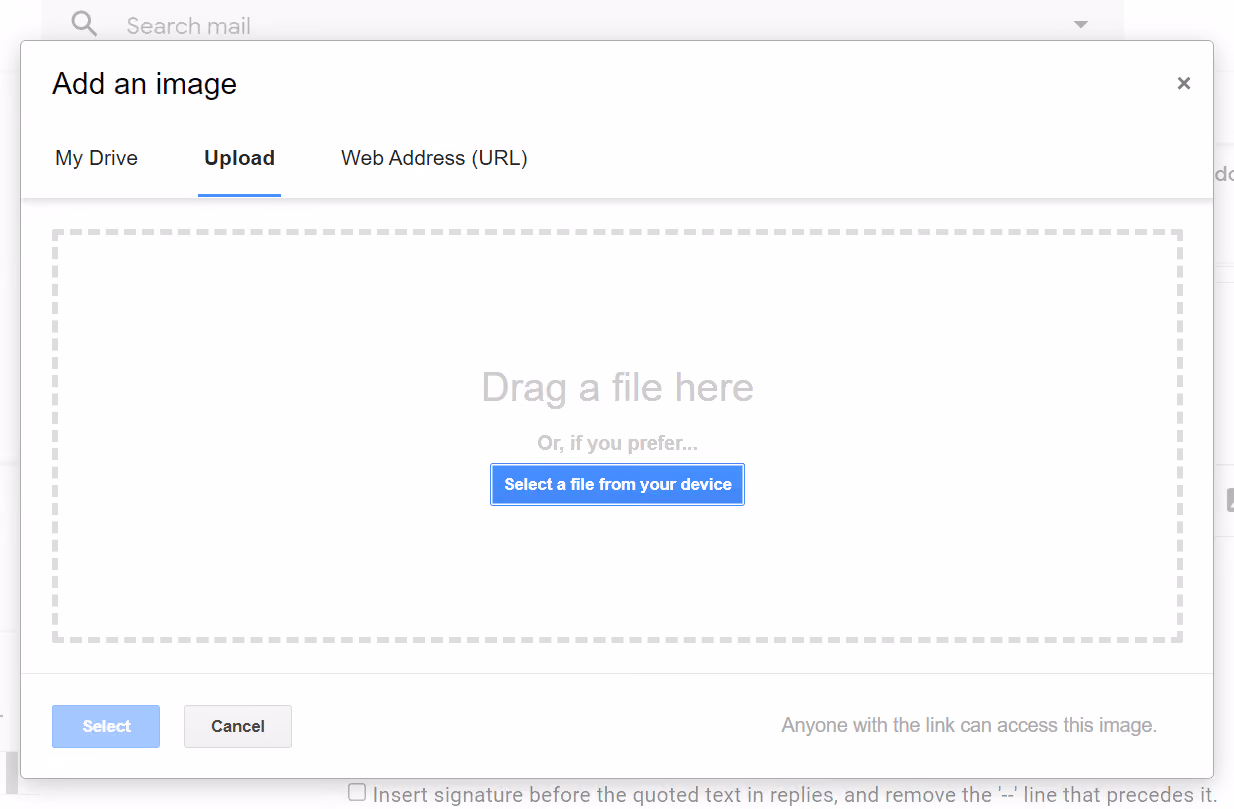Select the Upload tab

coord(239,158)
